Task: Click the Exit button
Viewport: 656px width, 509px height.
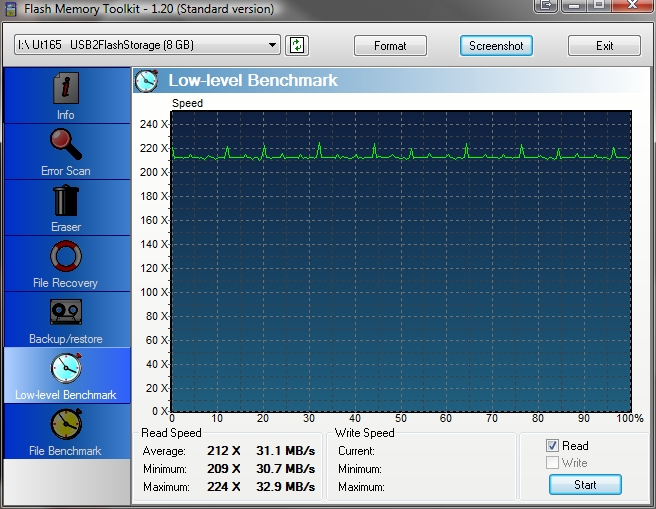Action: 604,46
